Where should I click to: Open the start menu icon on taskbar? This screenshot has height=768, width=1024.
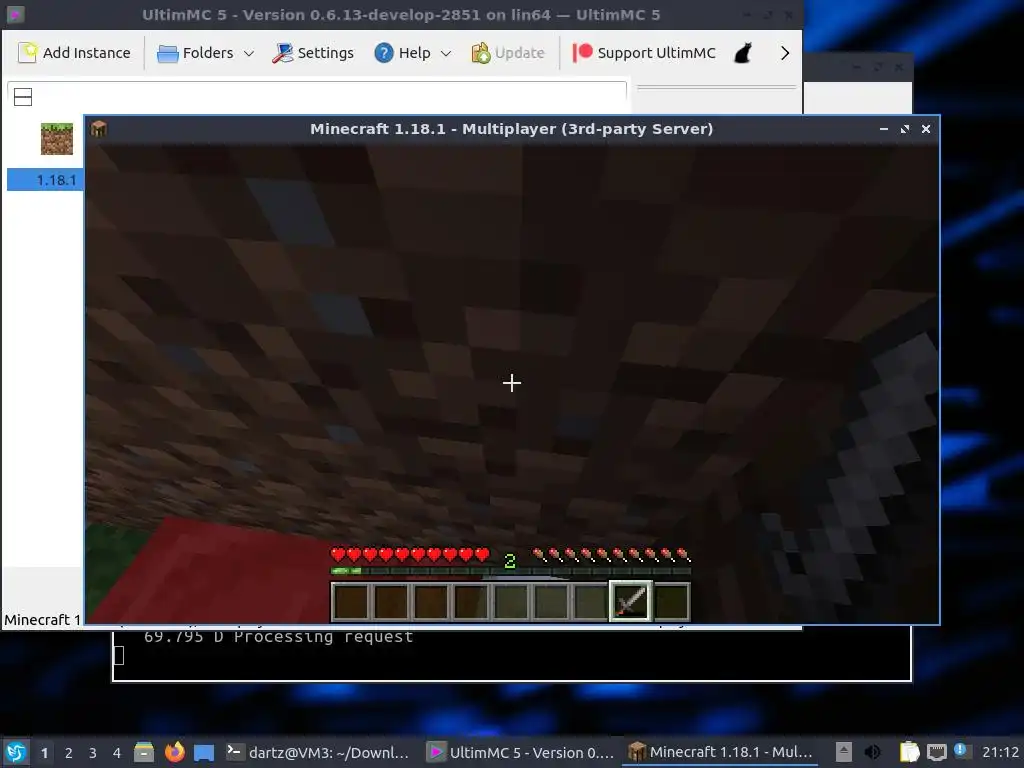(16, 752)
